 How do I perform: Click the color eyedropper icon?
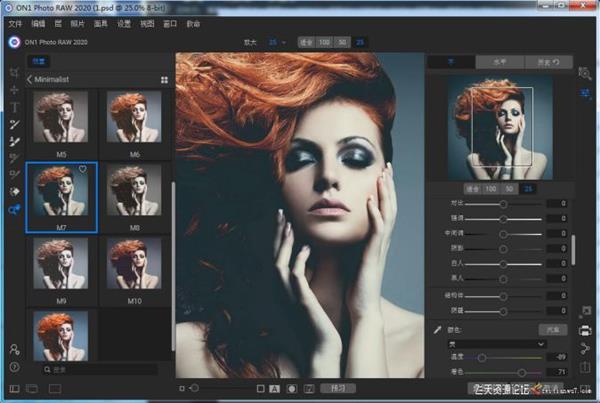(x=437, y=328)
